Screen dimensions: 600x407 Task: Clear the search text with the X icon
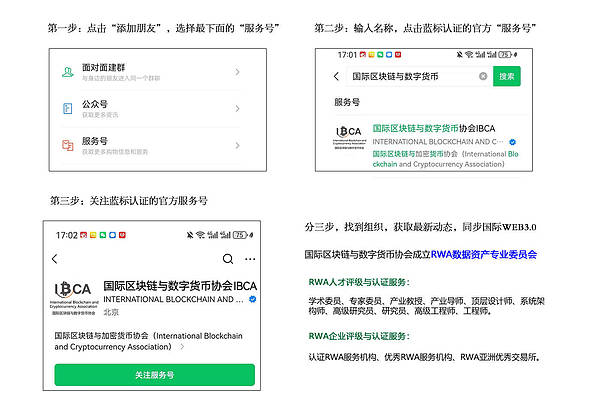coord(483,76)
